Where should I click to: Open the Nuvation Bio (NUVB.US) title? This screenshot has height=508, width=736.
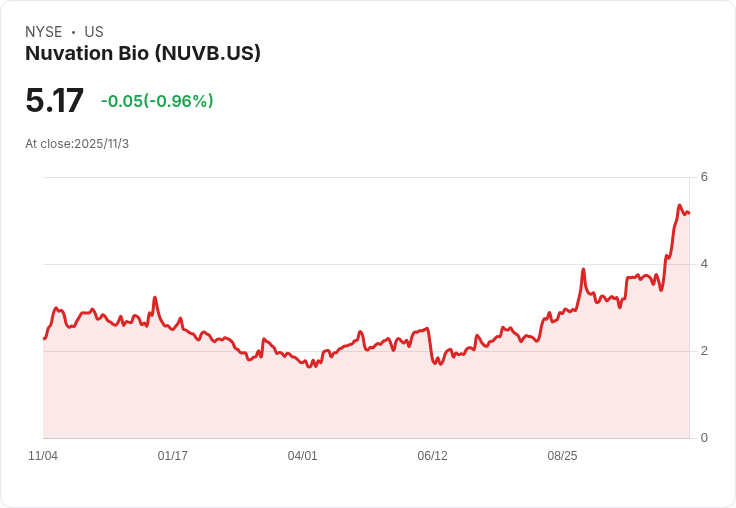click(143, 54)
